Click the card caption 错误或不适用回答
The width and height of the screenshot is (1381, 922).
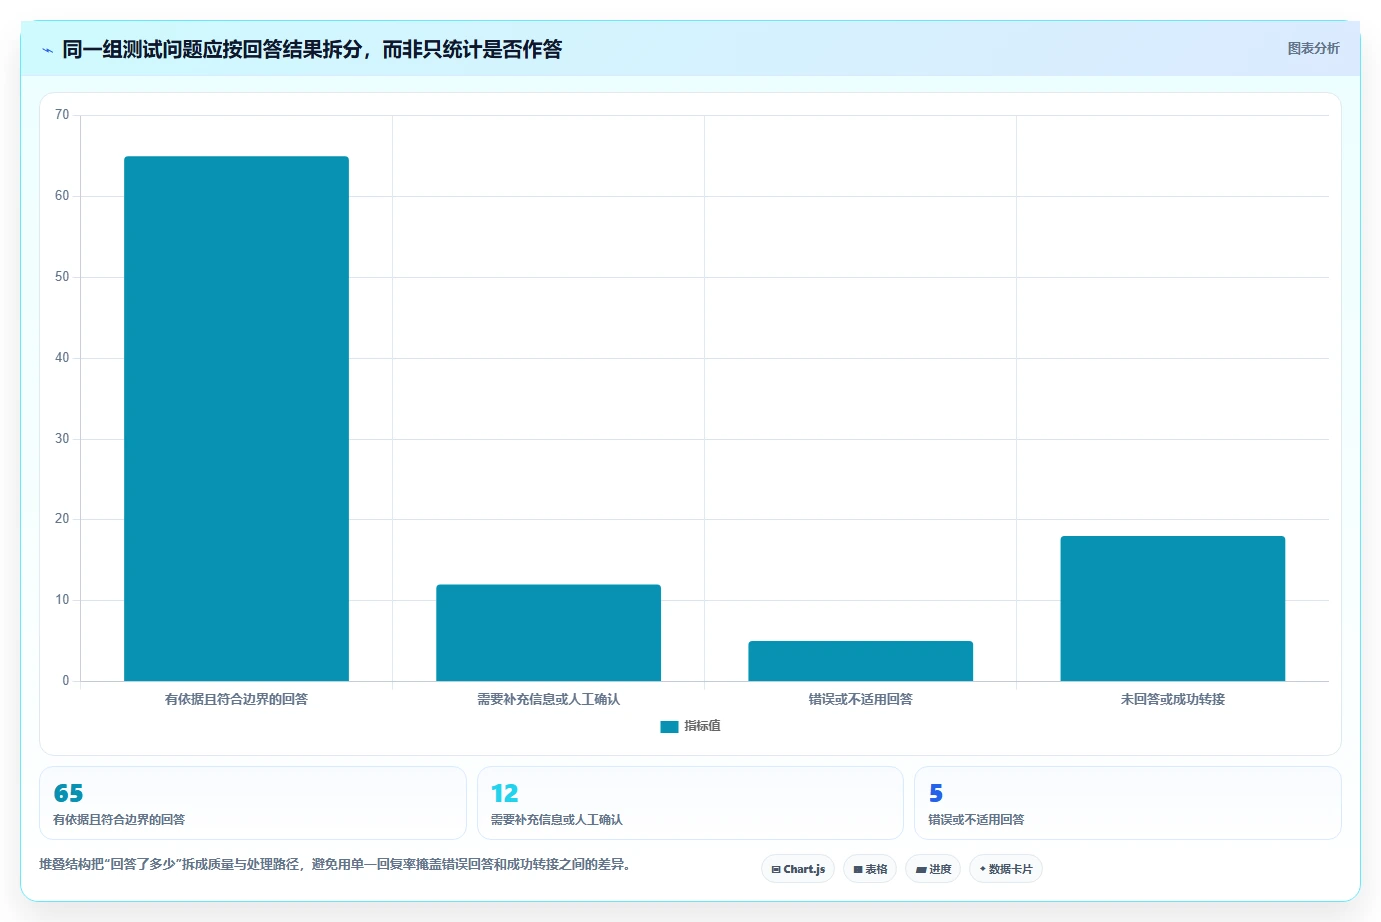point(976,820)
